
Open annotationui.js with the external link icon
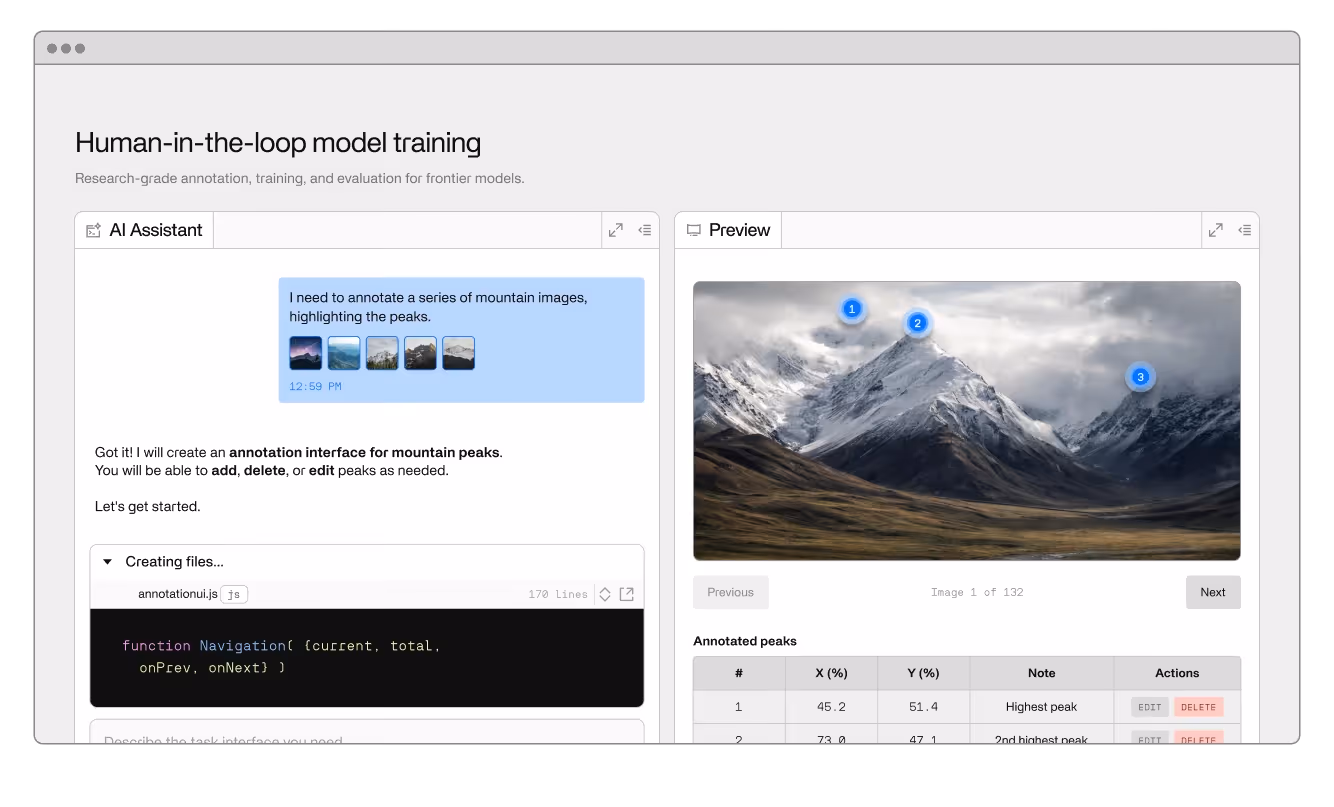[x=627, y=593]
